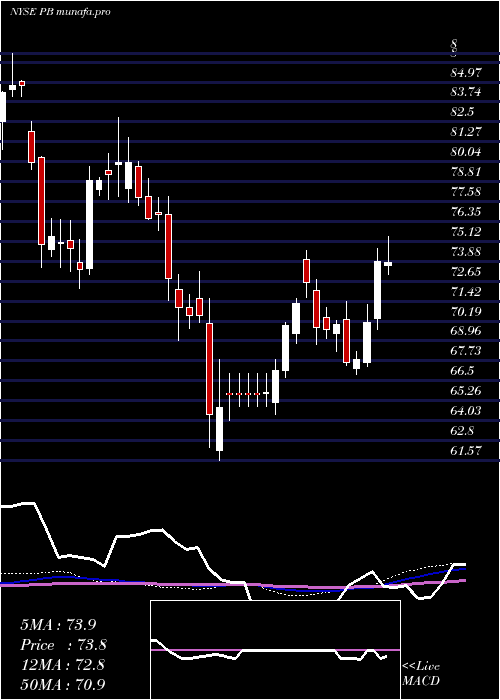Image resolution: width=500 pixels, height=700 pixels.
Task: Click inside the MACD inset chart box
Action: click(x=275, y=650)
